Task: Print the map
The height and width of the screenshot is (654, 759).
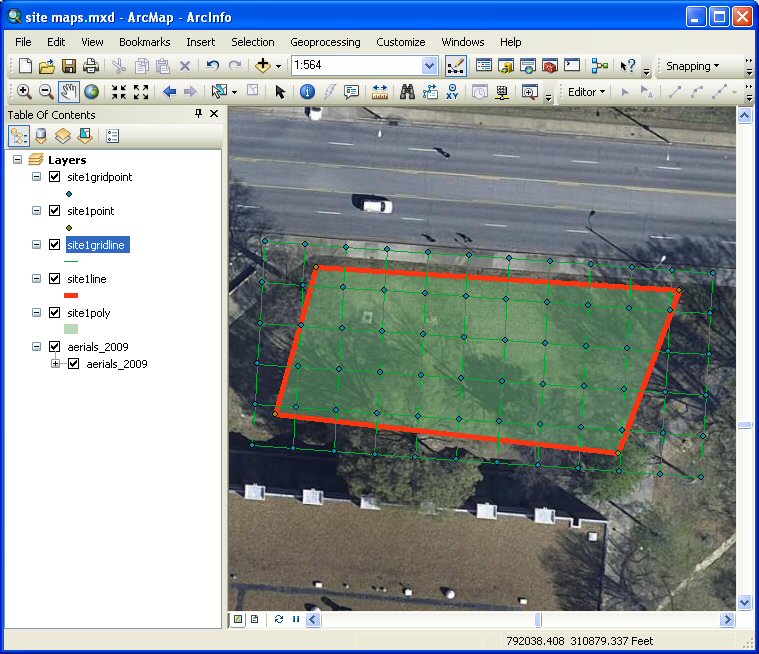Action: tap(91, 65)
